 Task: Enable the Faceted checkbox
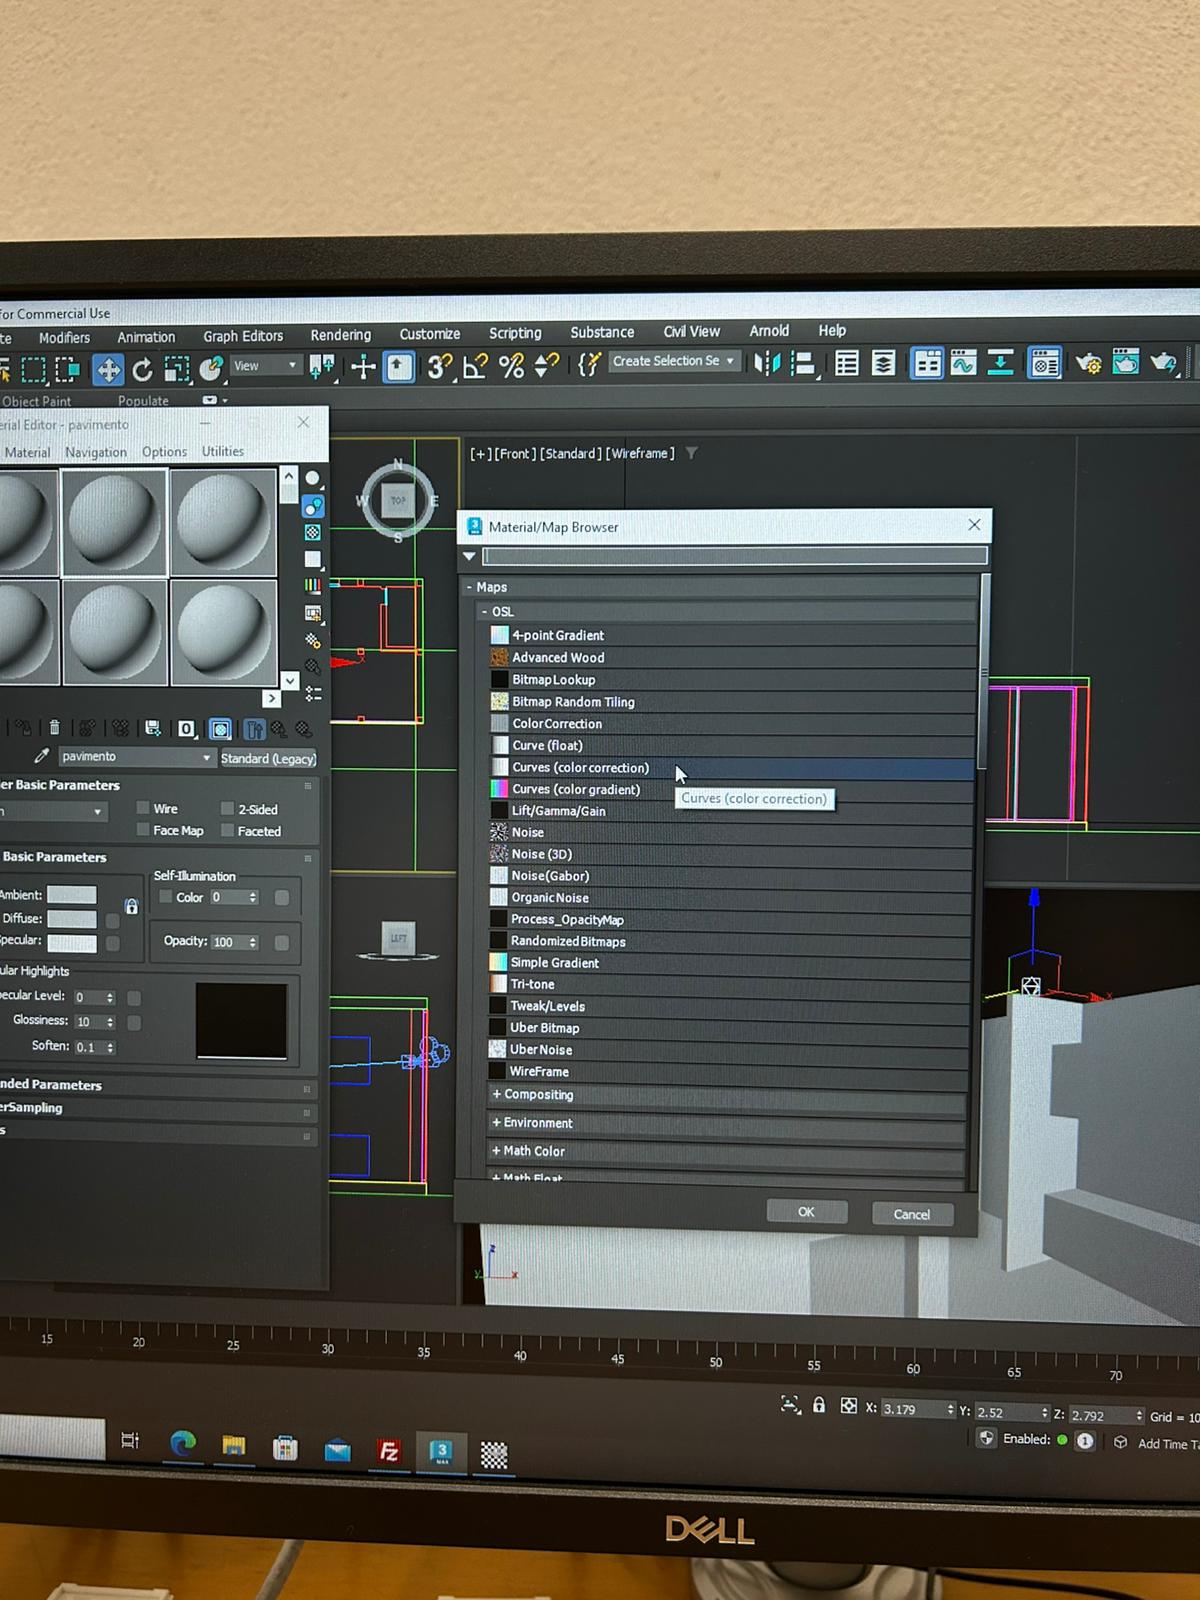227,830
